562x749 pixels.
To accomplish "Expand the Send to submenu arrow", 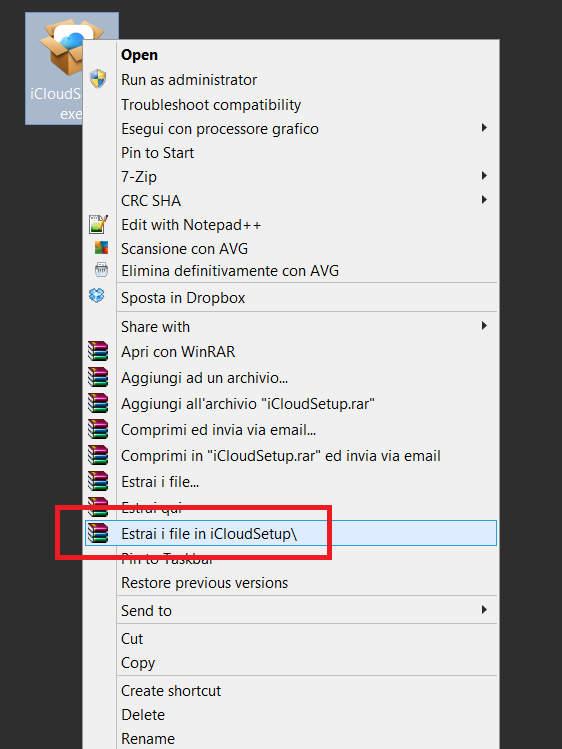I will (484, 610).
